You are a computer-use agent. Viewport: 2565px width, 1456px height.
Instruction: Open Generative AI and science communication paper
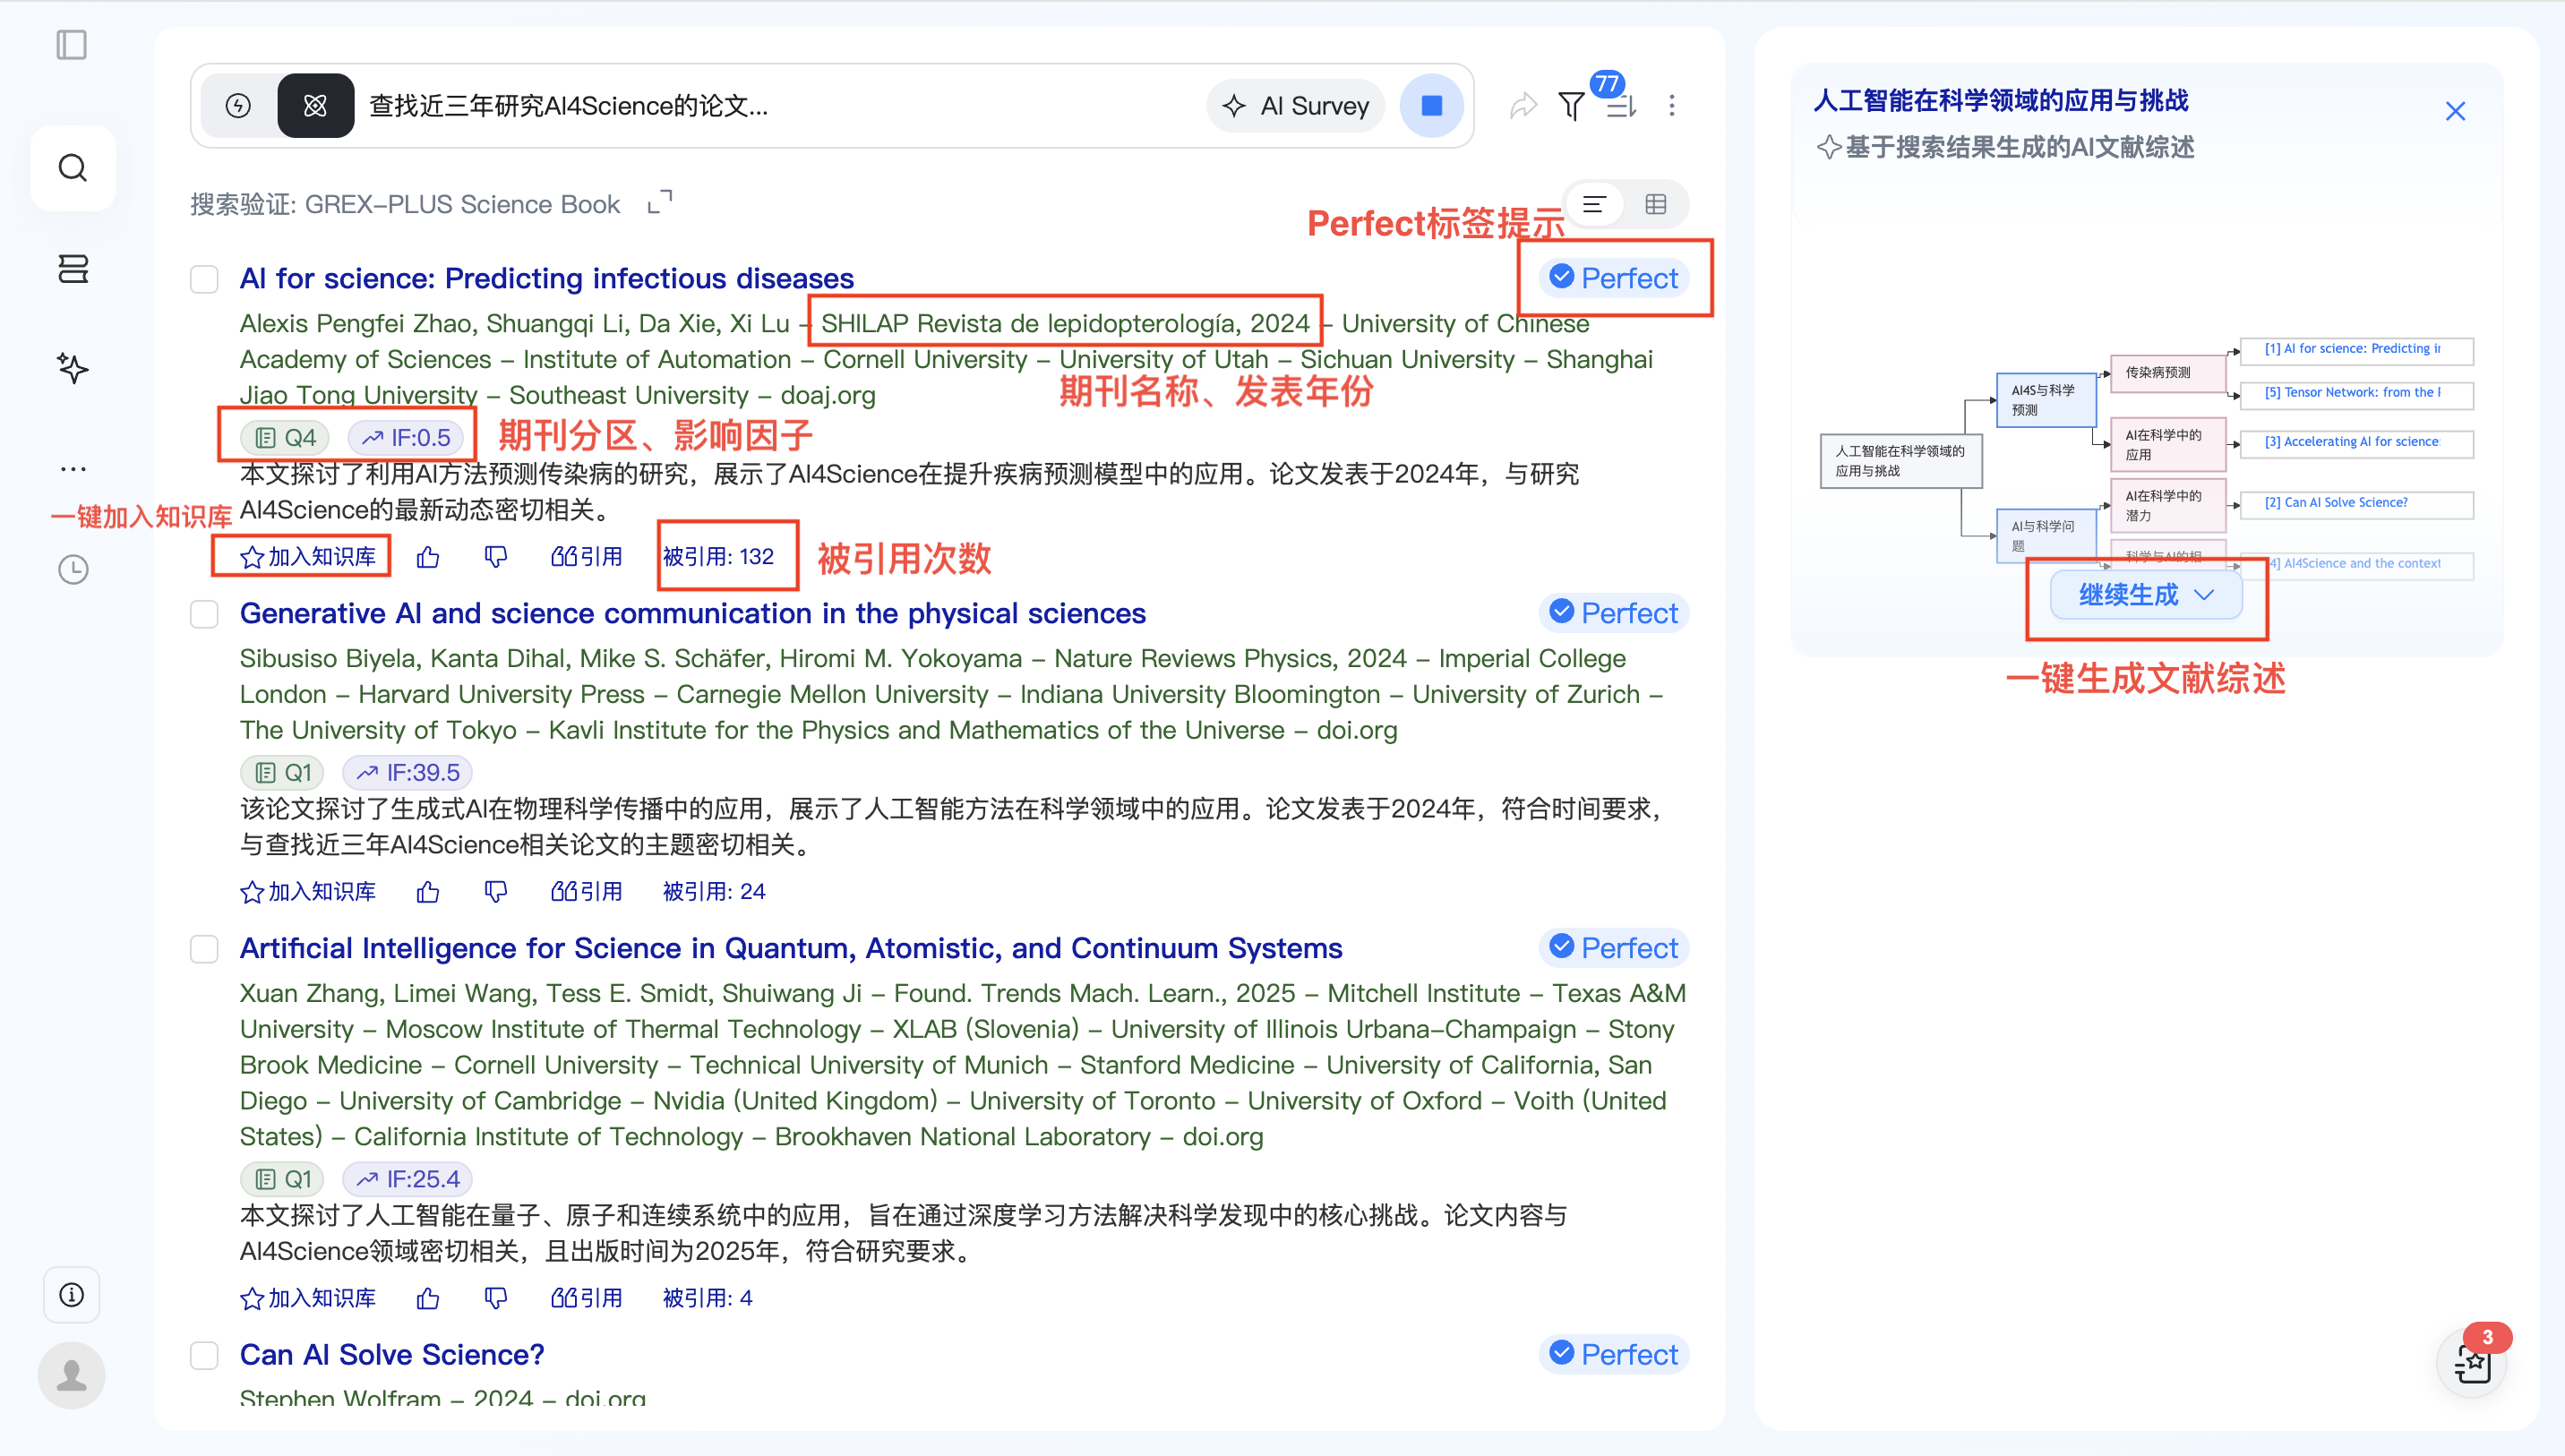click(x=693, y=613)
